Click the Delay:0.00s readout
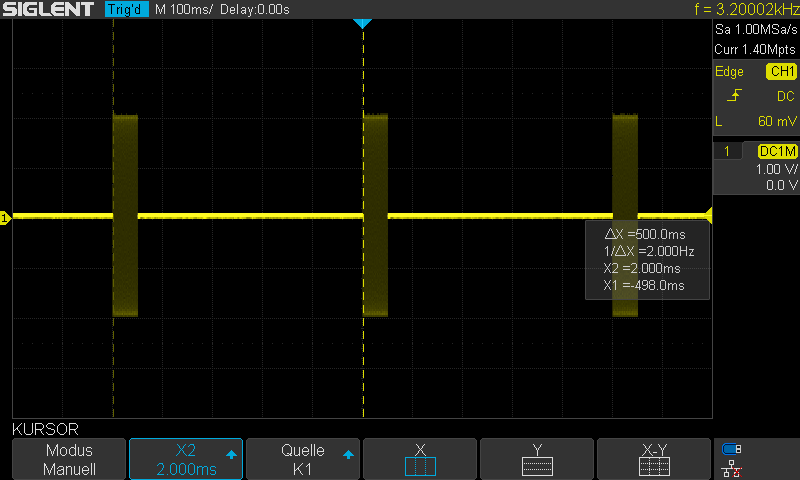This screenshot has width=800, height=480. (255, 9)
